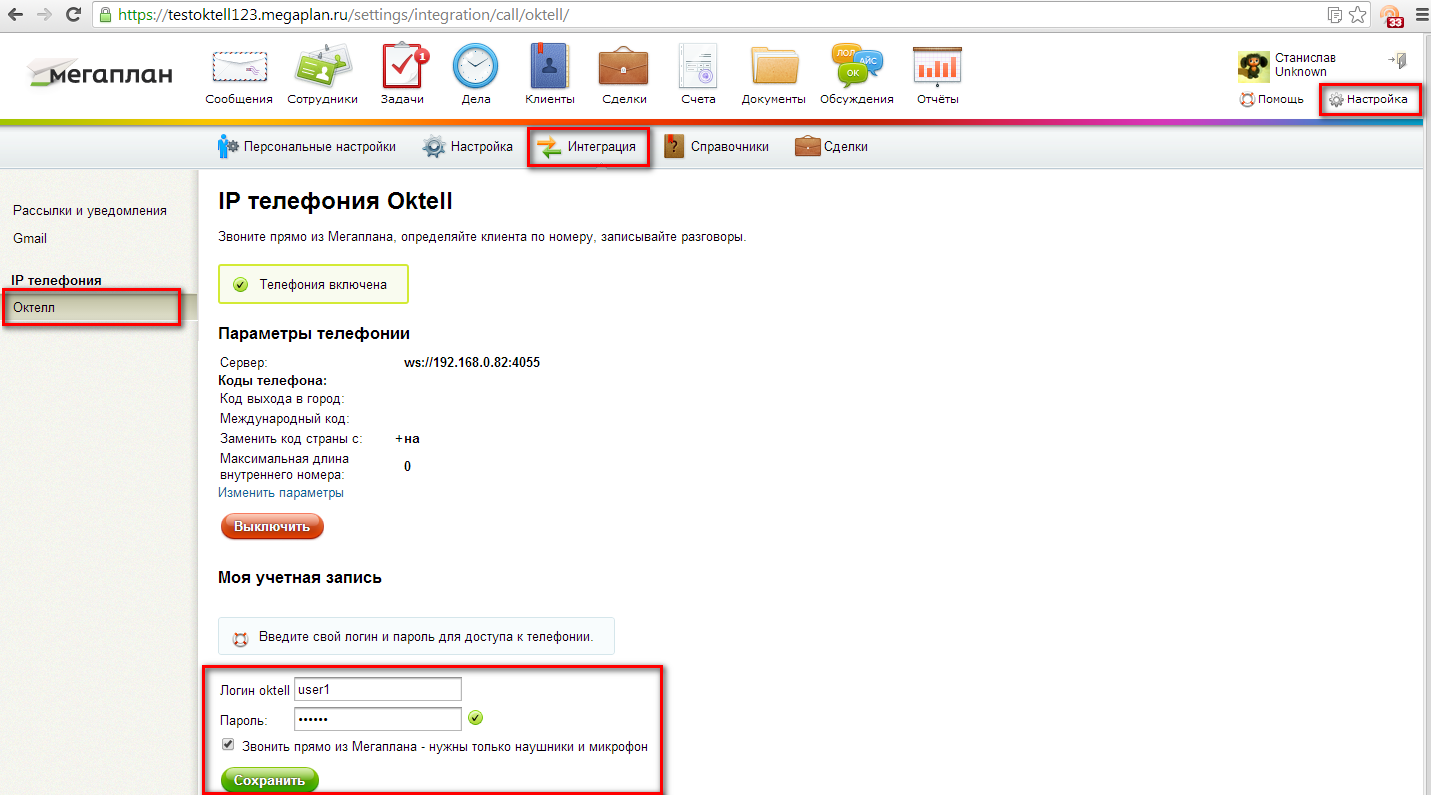
Task: Select Рассылки и уведомления in sidebar
Action: point(89,211)
